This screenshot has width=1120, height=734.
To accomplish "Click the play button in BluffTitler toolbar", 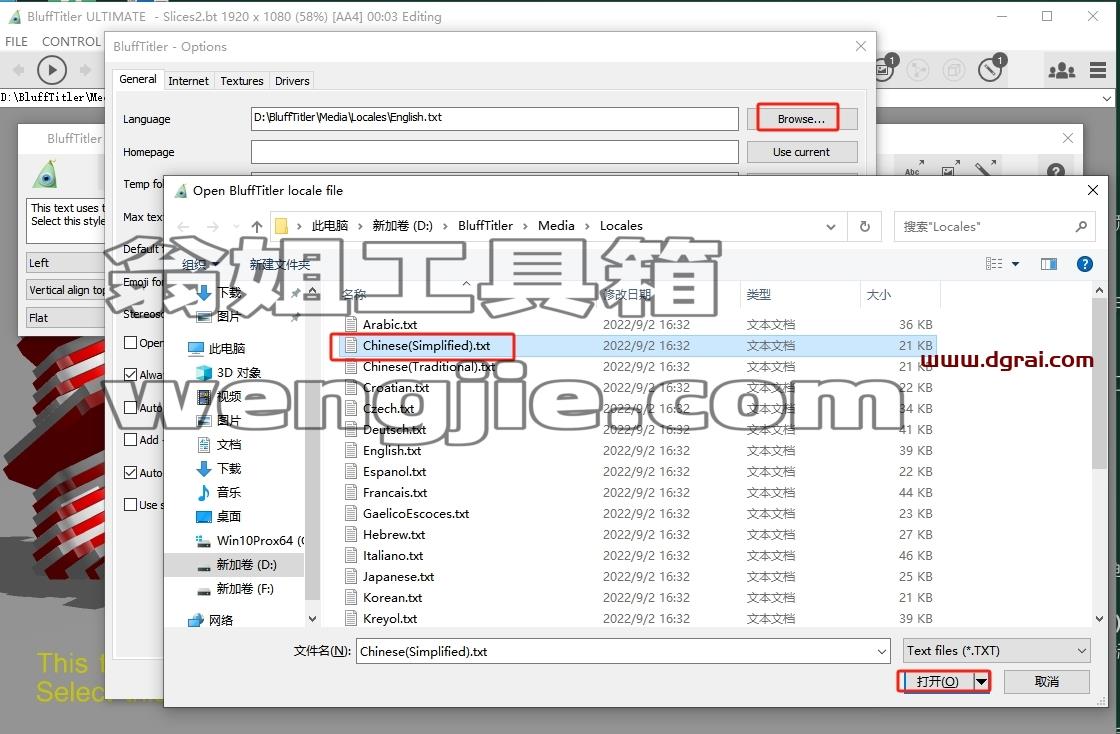I will (x=51, y=70).
